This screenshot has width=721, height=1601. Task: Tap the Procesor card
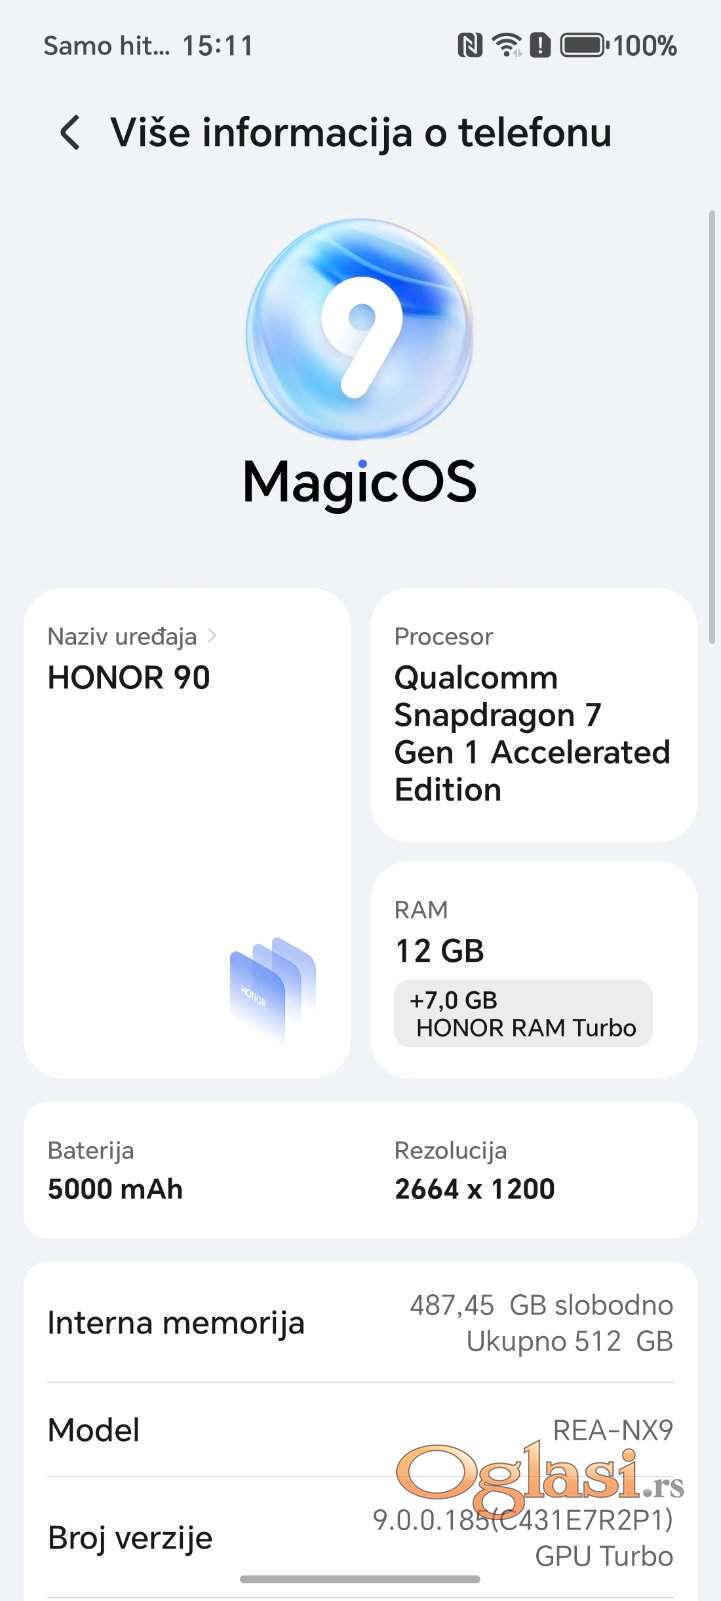[x=533, y=714]
